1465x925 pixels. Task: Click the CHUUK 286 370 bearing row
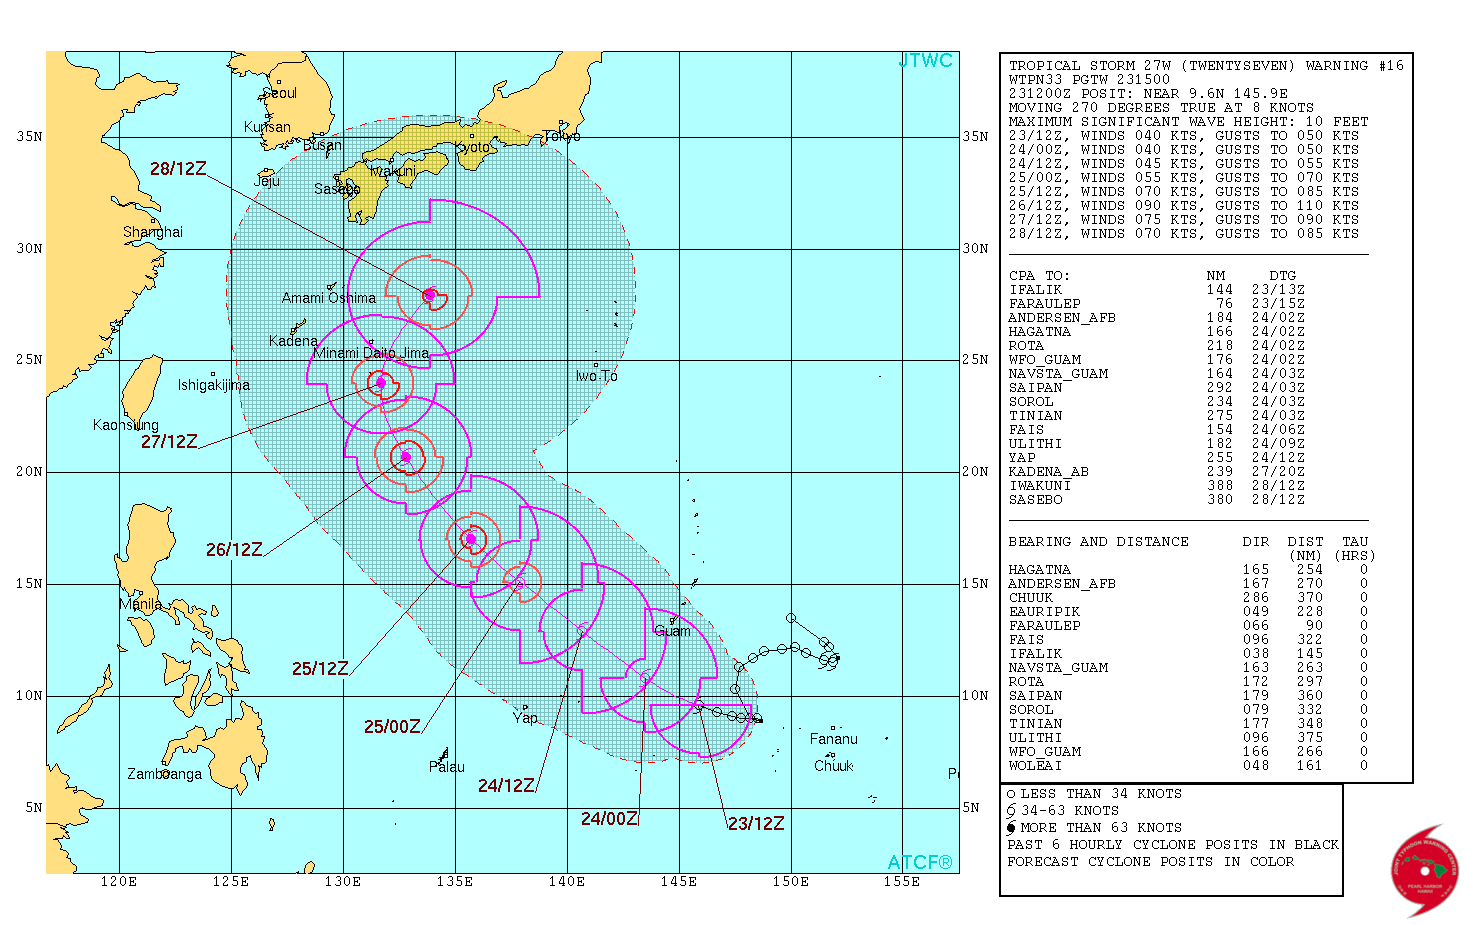pos(1188,598)
